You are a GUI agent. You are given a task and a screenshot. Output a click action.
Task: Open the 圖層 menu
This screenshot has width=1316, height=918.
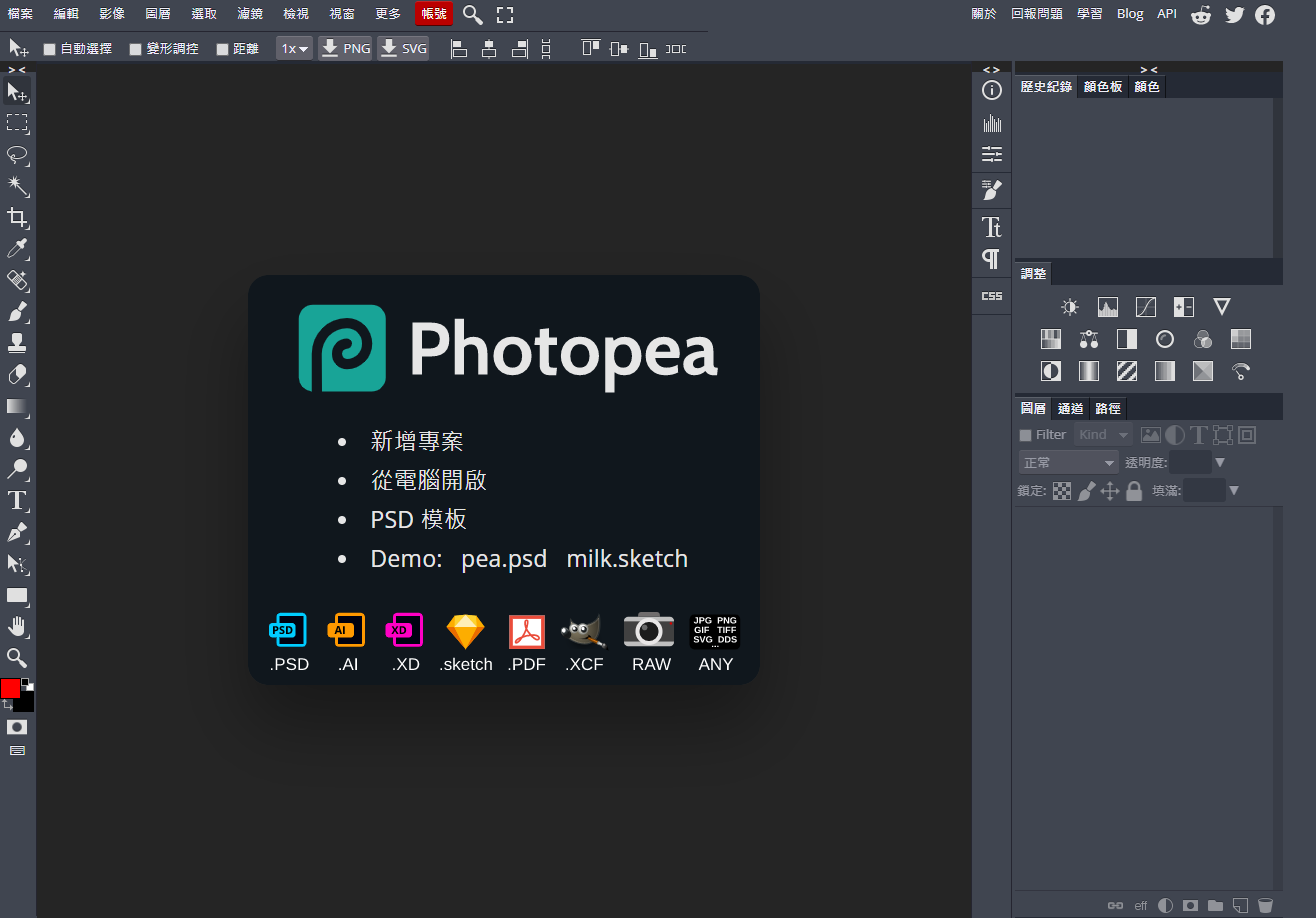158,14
